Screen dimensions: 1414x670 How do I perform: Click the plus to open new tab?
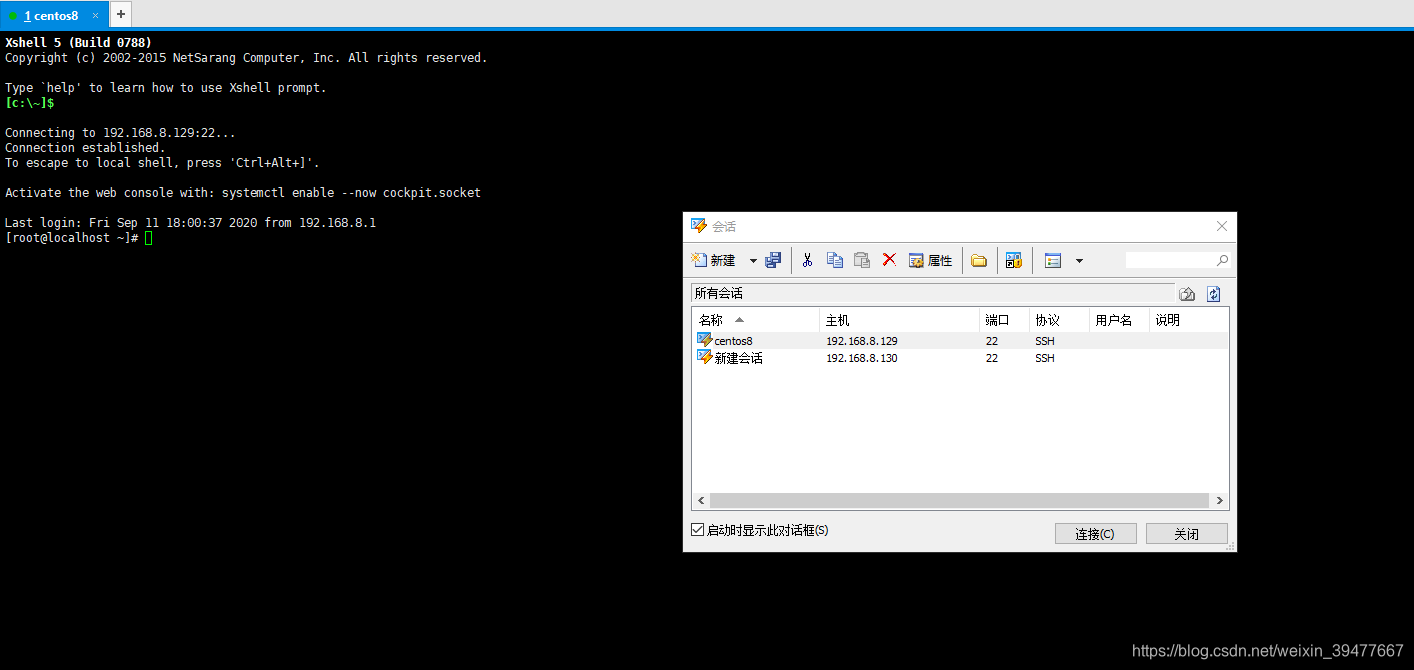point(120,14)
